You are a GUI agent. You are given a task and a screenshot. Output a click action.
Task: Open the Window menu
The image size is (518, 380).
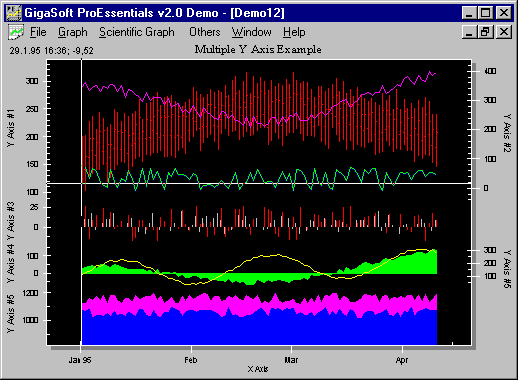pos(252,32)
